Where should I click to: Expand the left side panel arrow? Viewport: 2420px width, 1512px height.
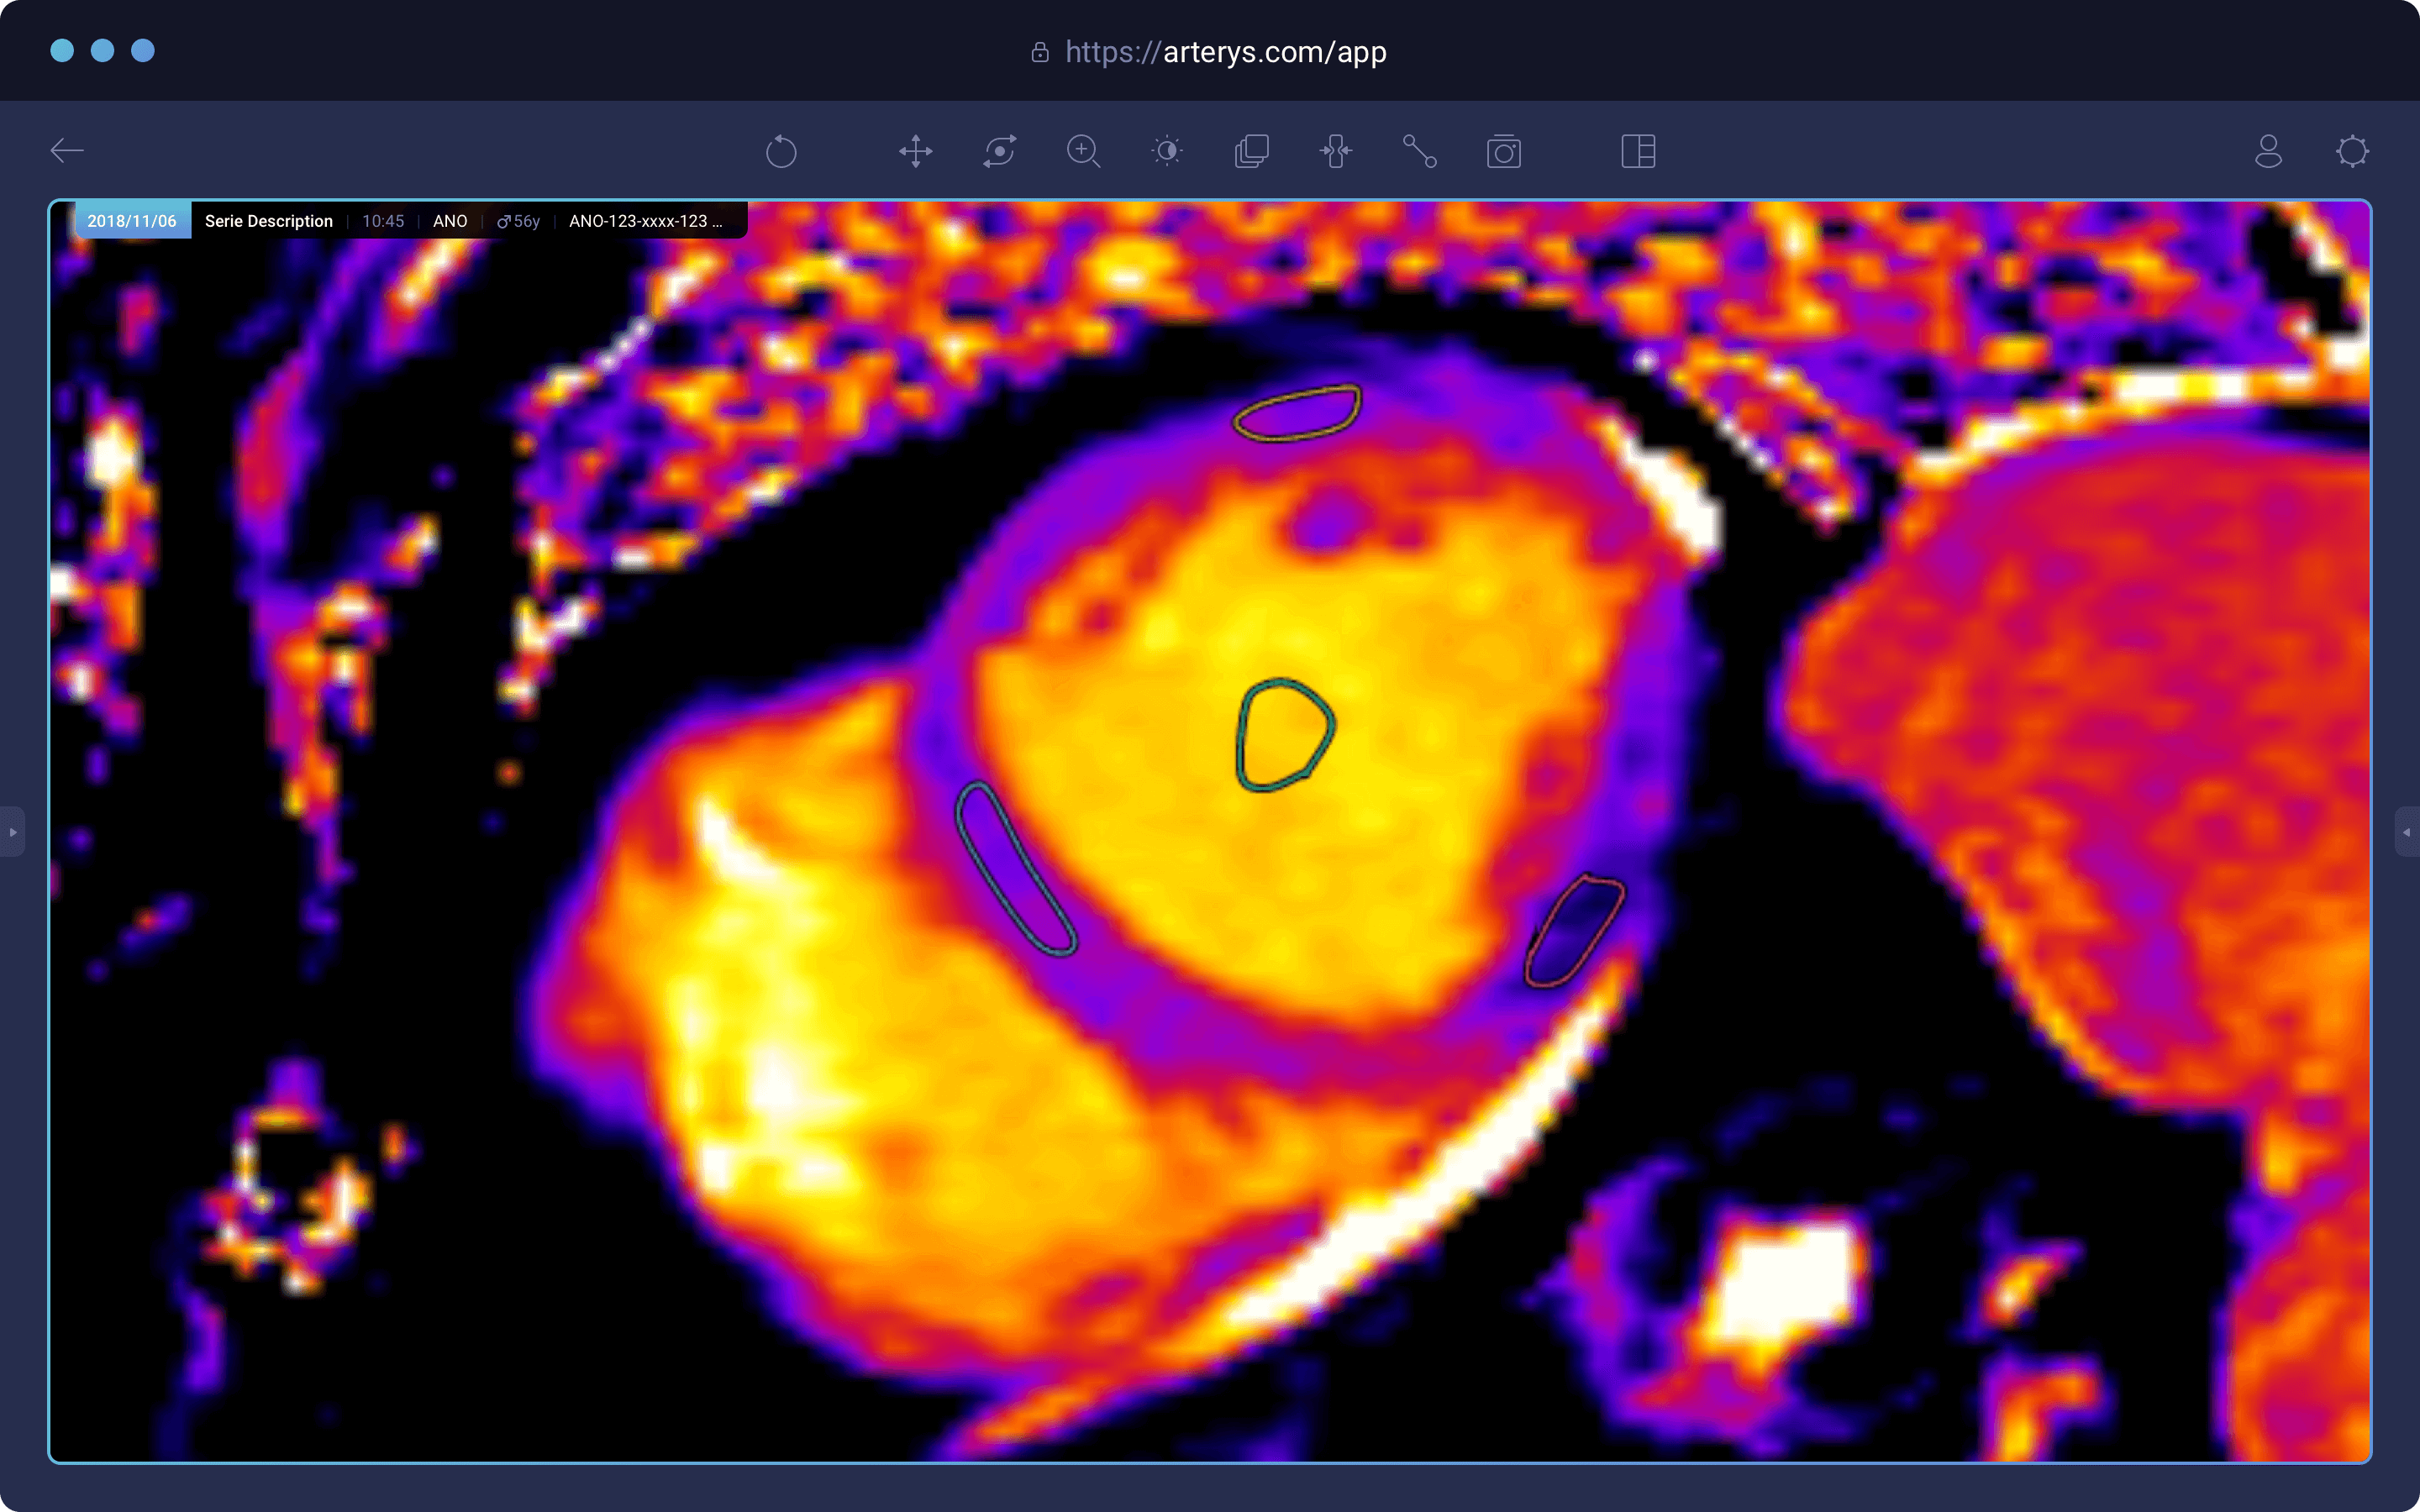pos(12,832)
